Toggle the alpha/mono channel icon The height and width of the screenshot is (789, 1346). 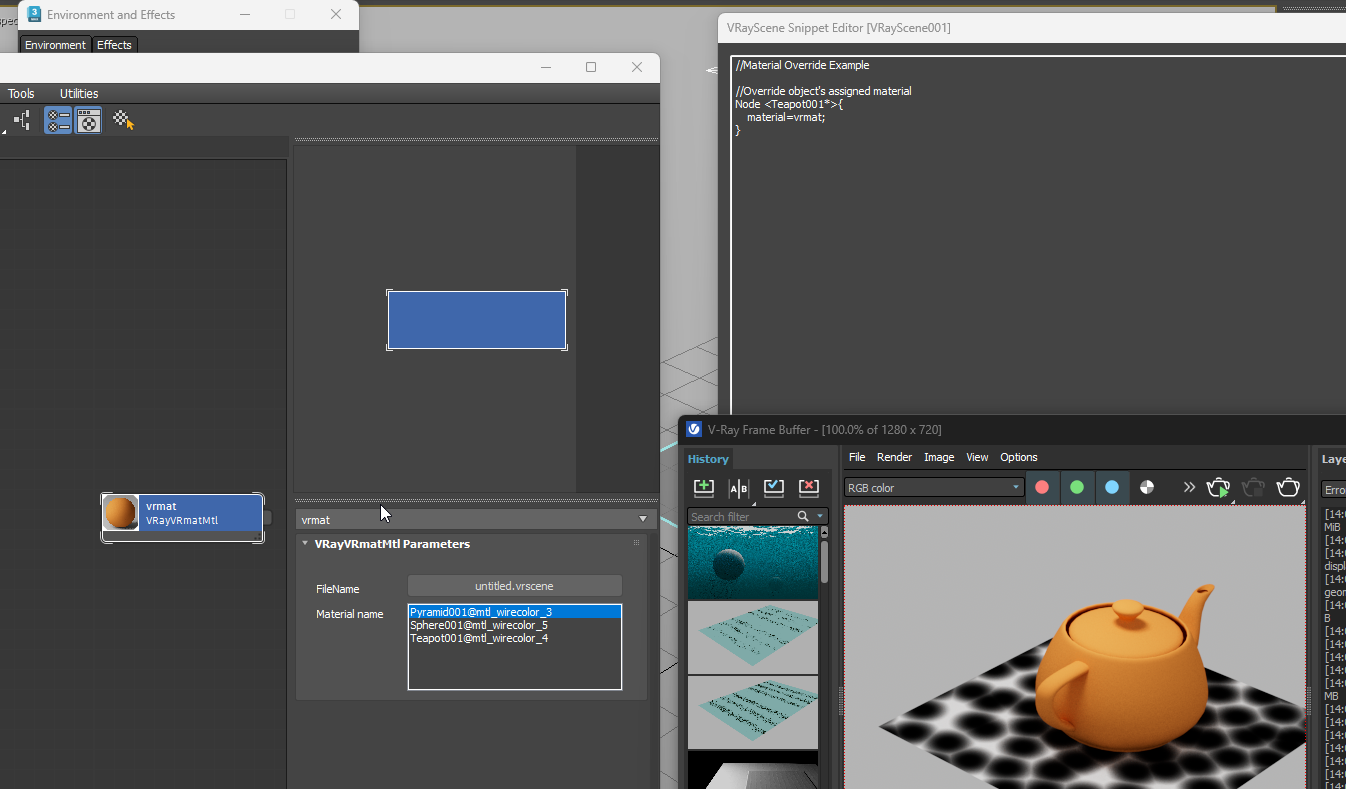tap(1147, 487)
